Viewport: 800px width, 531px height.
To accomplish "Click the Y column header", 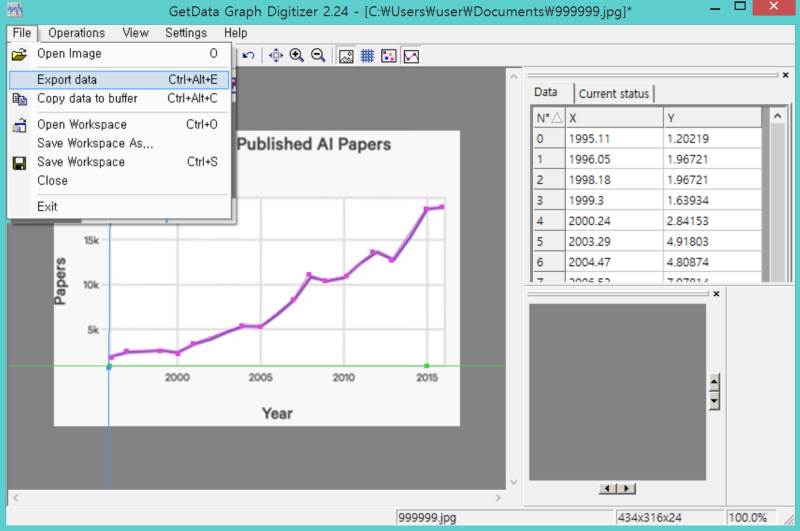I will pyautogui.click(x=712, y=118).
